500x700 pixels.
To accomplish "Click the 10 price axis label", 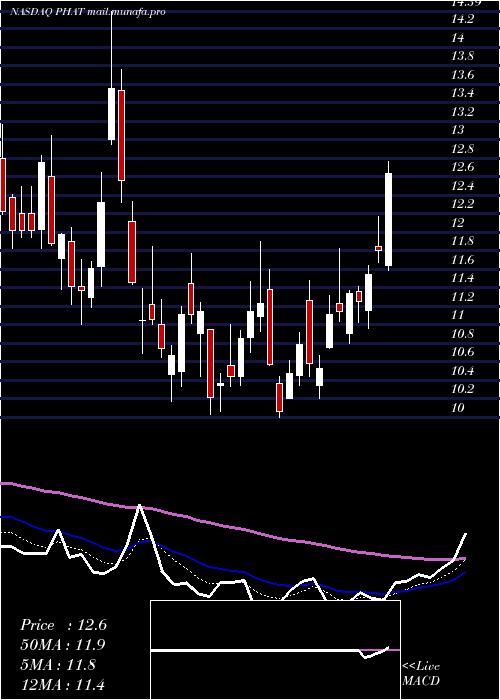I will (x=458, y=408).
